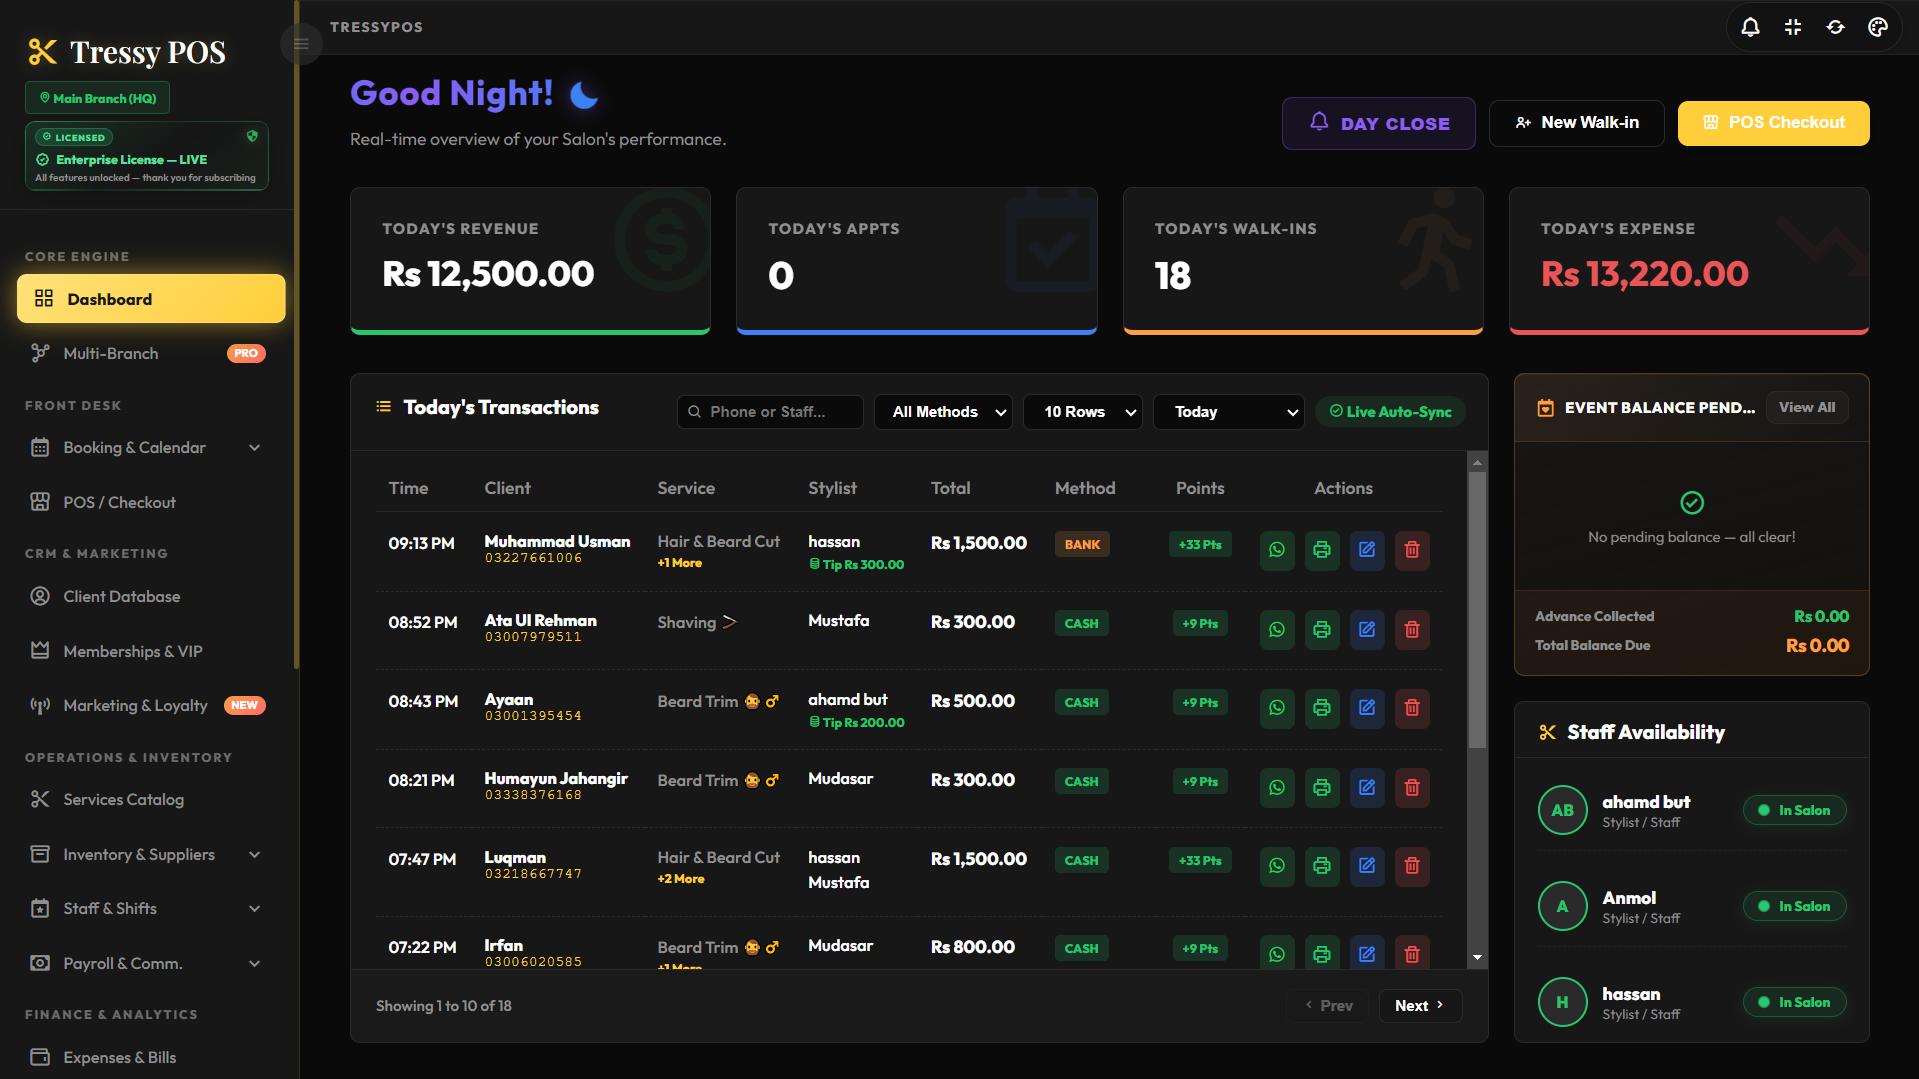Expand Booking & Calendar menu
The width and height of the screenshot is (1919, 1079).
[150, 448]
